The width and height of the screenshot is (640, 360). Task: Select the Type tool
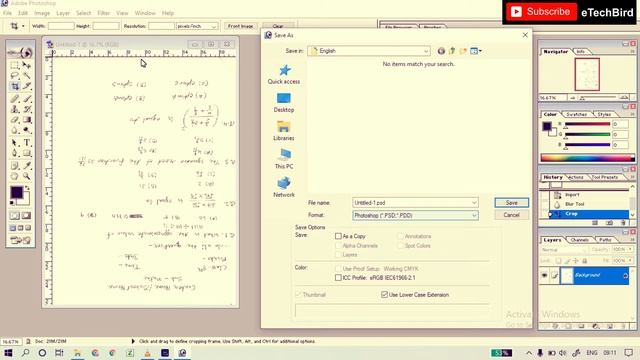[27, 143]
